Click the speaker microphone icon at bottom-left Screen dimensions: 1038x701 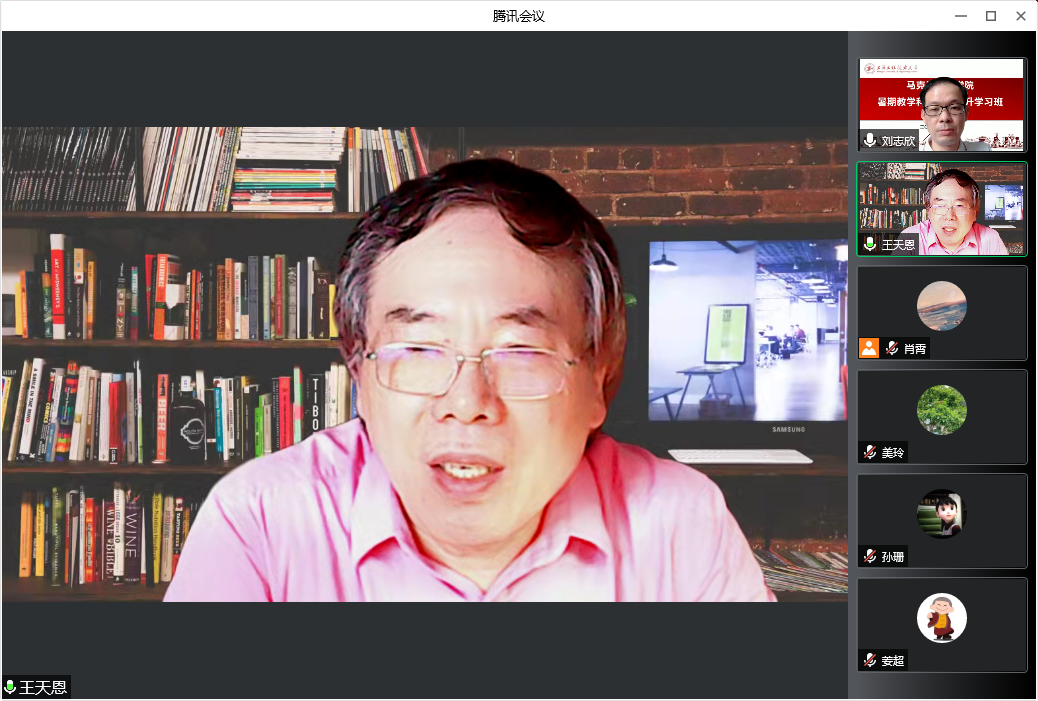(11, 688)
